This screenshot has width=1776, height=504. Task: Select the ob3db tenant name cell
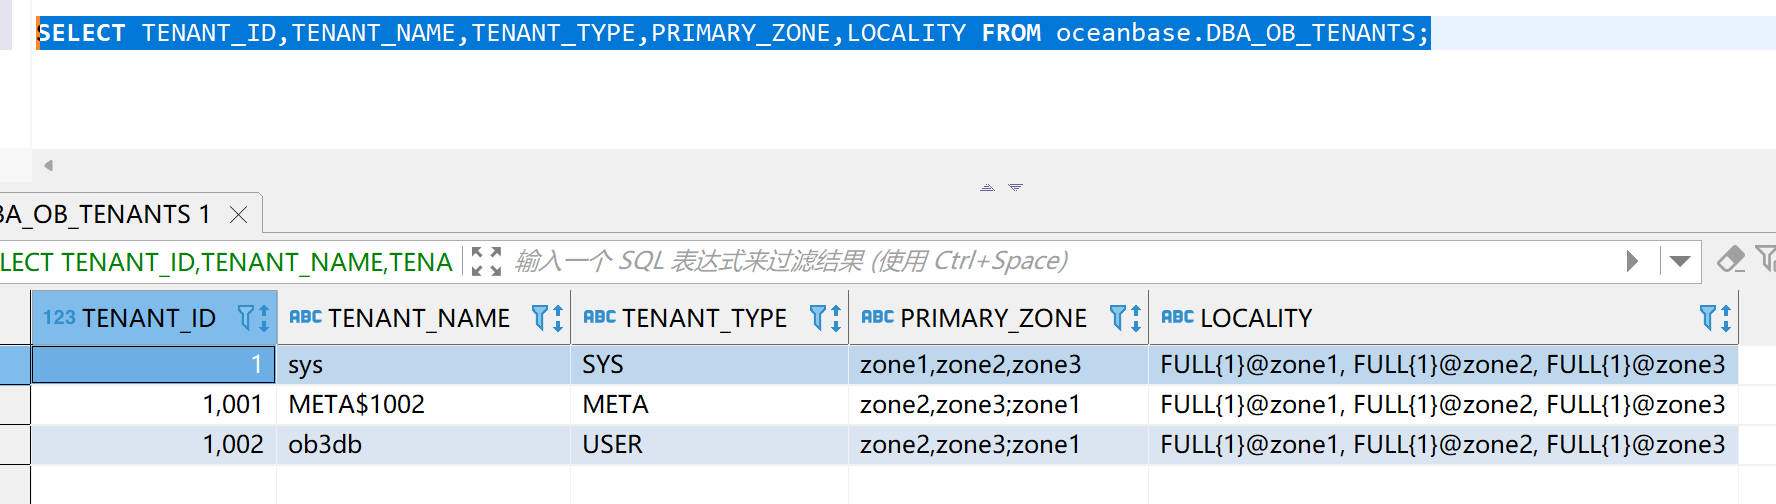pos(325,444)
